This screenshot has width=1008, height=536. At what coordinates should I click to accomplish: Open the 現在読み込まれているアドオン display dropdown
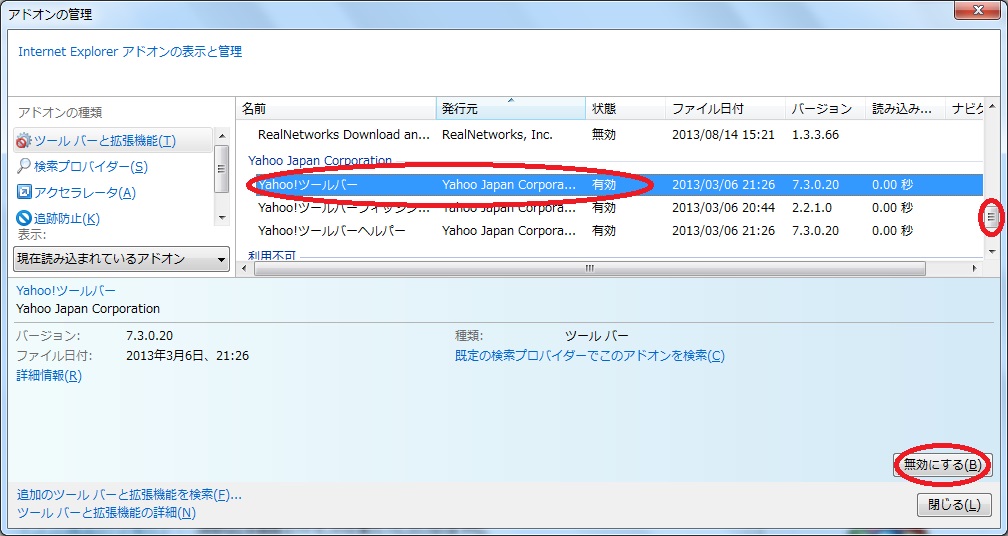click(x=122, y=259)
